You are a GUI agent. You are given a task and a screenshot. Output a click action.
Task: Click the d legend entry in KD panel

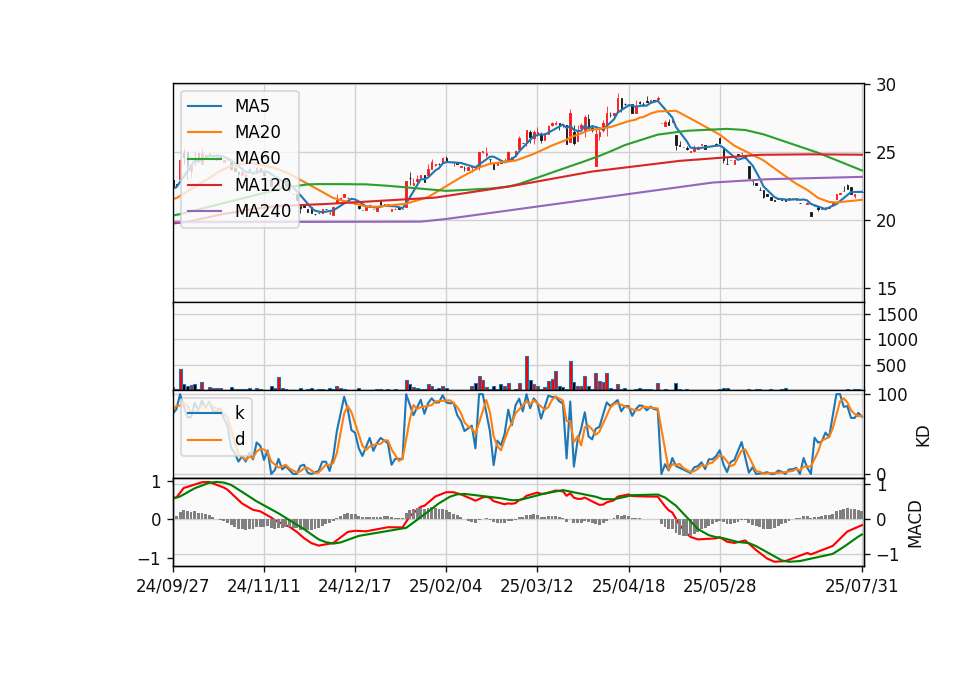pyautogui.click(x=239, y=439)
